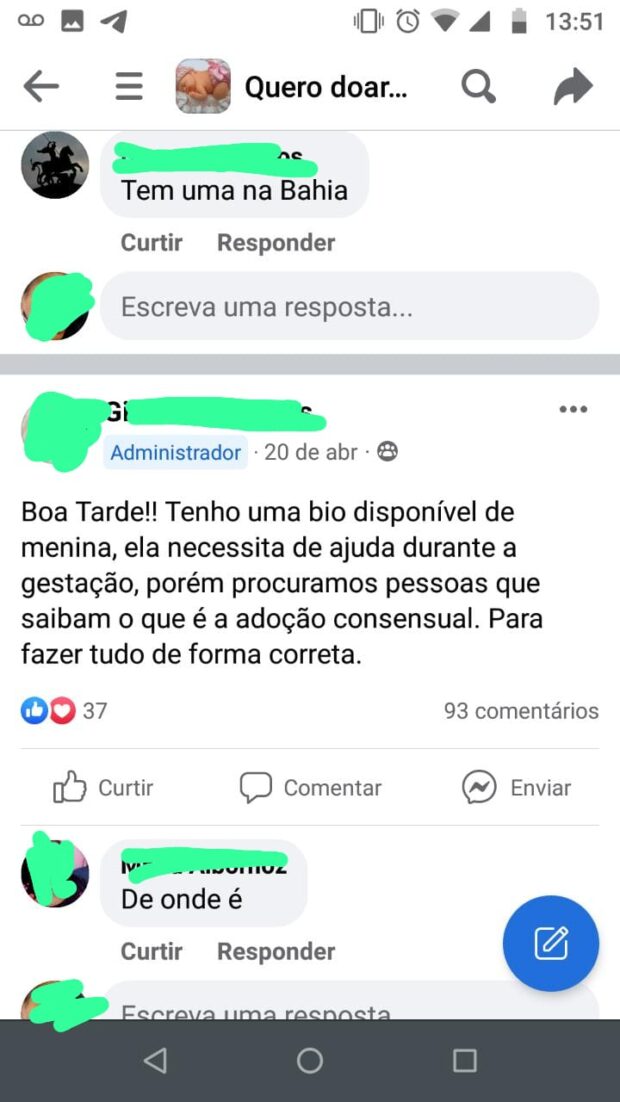The image size is (620, 1102).
Task: Tap Curtir under Bahia comment
Action: 151,242
